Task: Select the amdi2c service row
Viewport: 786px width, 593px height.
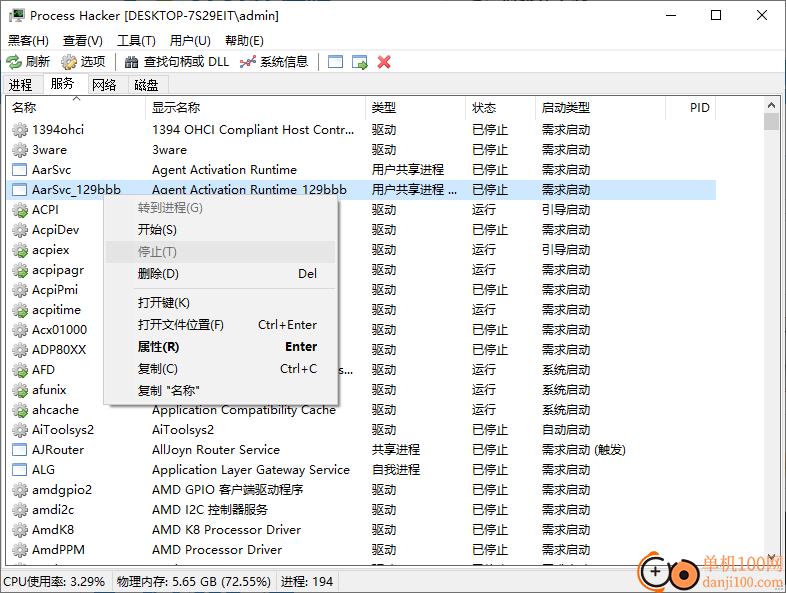Action: 361,510
